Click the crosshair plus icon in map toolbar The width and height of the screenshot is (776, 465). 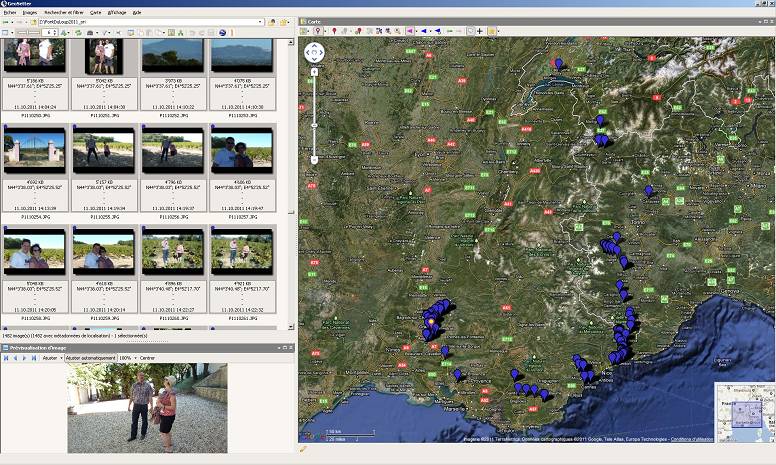480,31
